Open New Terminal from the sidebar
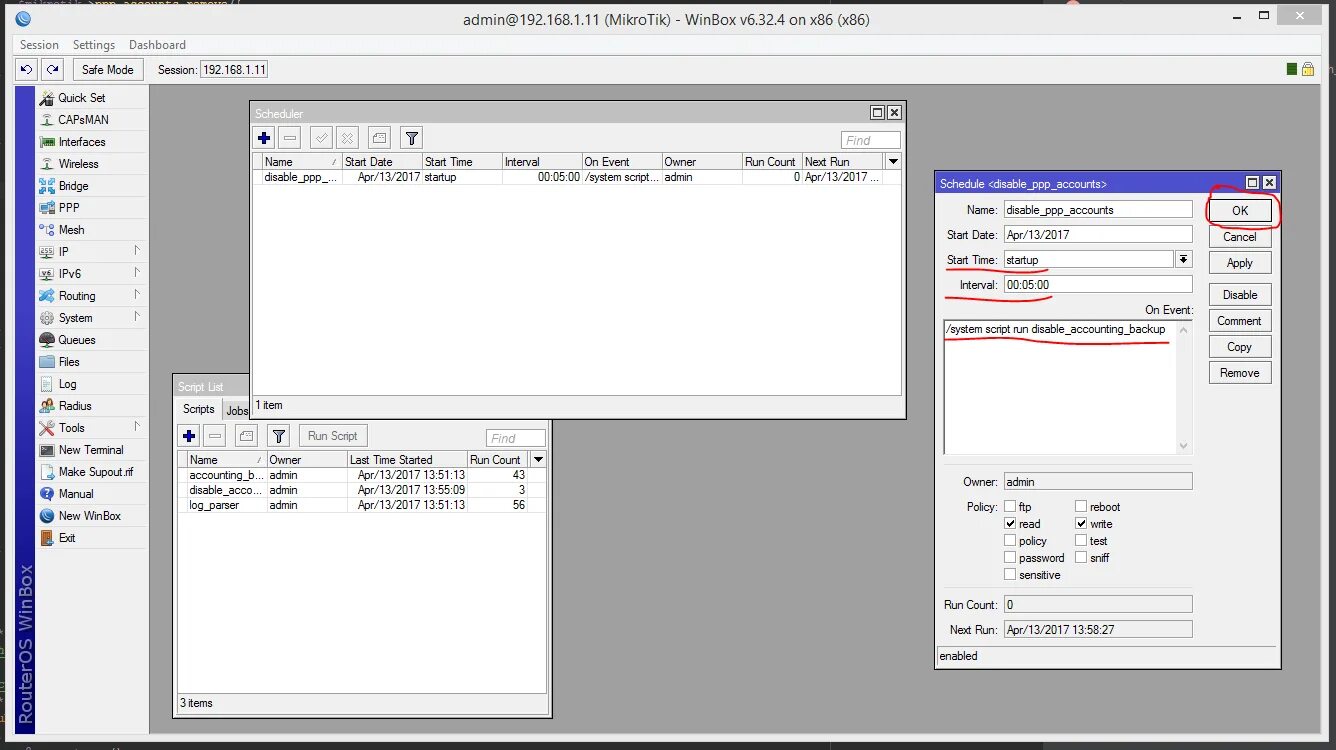This screenshot has width=1336, height=750. pos(90,450)
